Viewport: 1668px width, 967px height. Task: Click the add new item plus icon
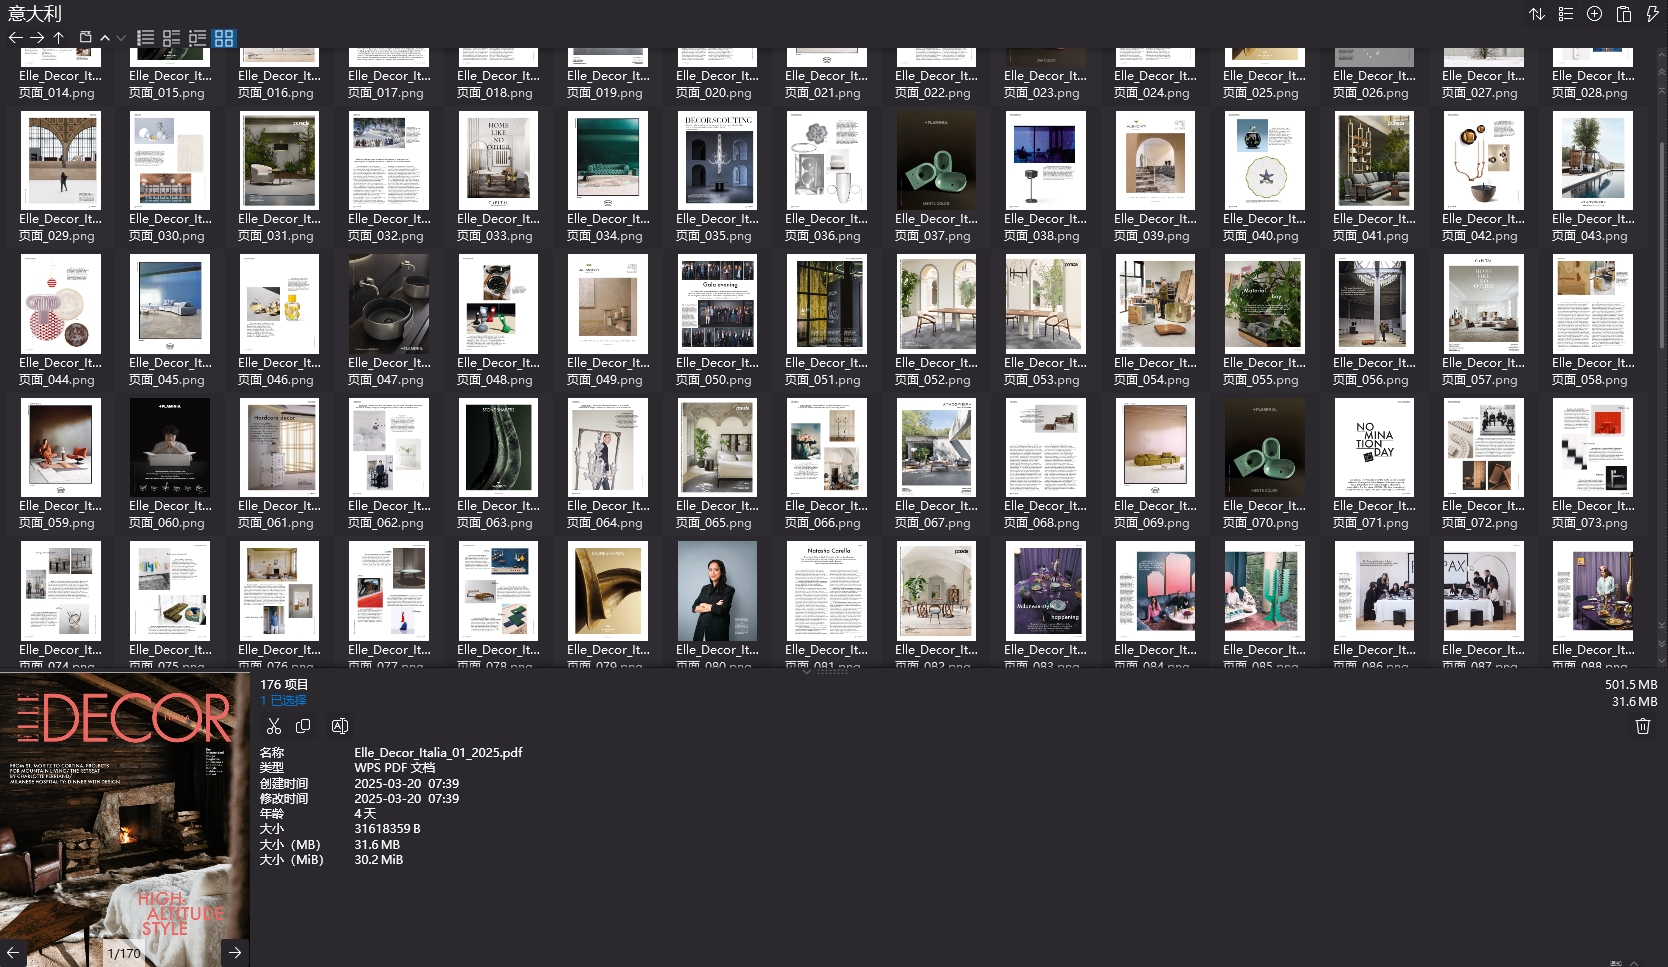[x=1594, y=14]
